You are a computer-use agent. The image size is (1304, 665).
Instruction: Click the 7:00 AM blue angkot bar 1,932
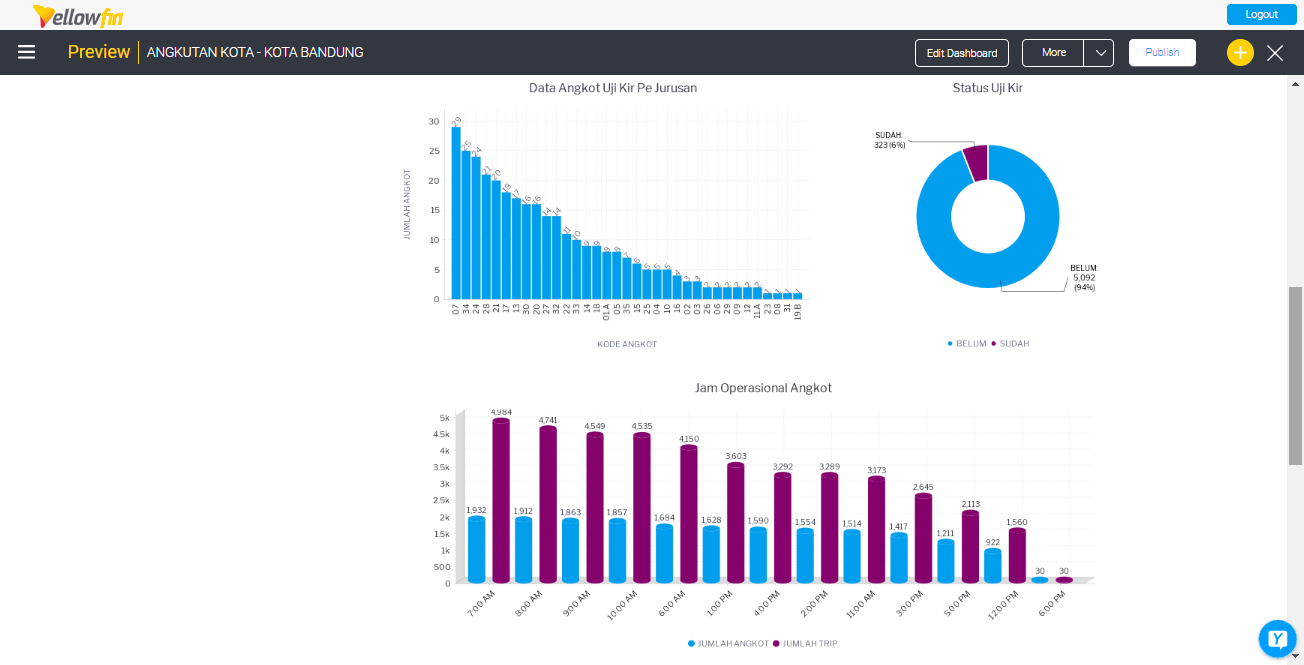tap(476, 549)
